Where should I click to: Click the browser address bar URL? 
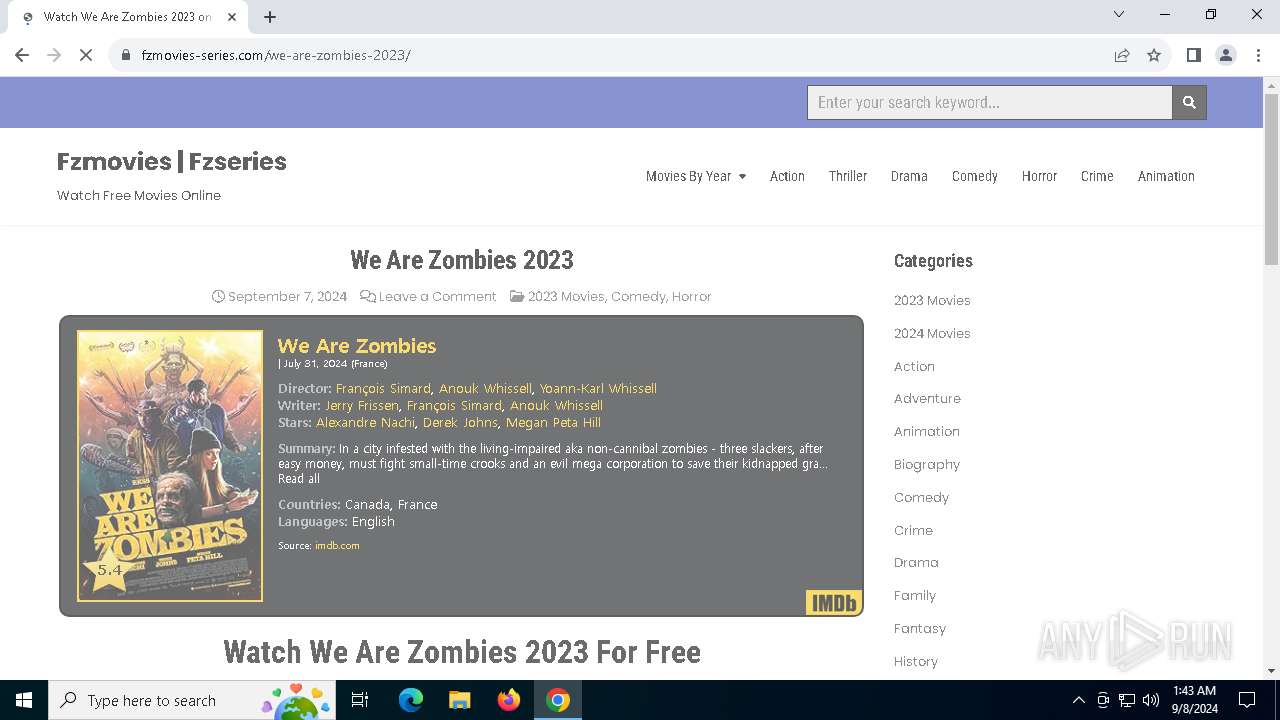point(276,55)
